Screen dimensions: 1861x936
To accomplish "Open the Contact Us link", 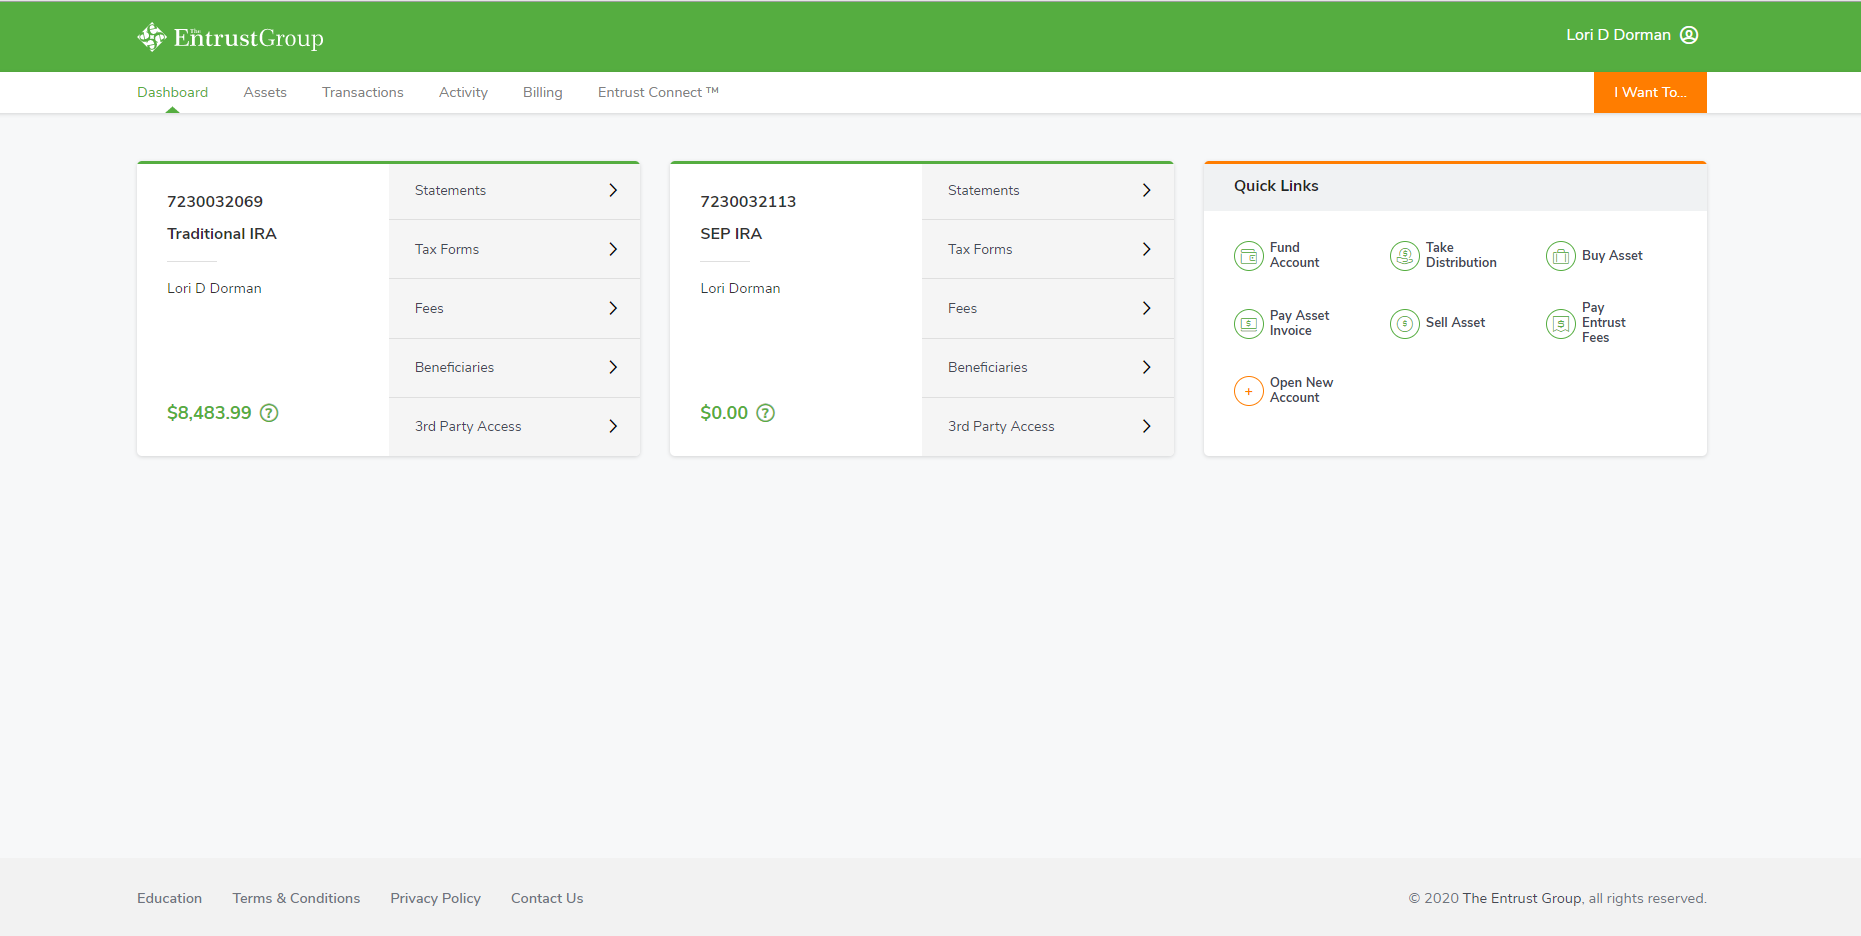I will tap(547, 898).
